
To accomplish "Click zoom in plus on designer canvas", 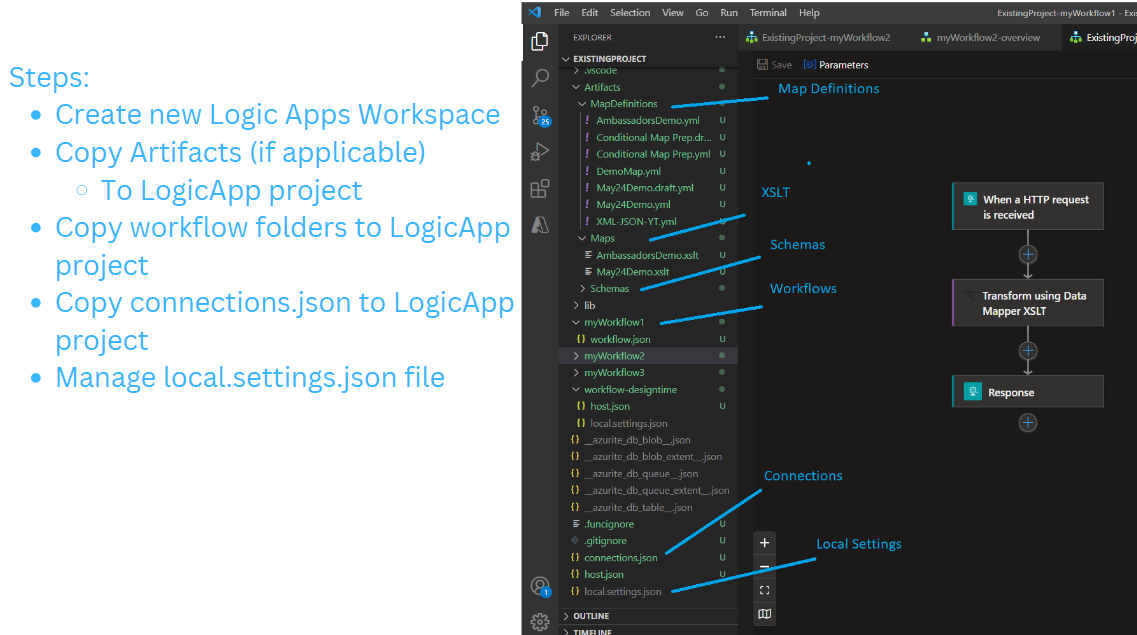I will 764,542.
